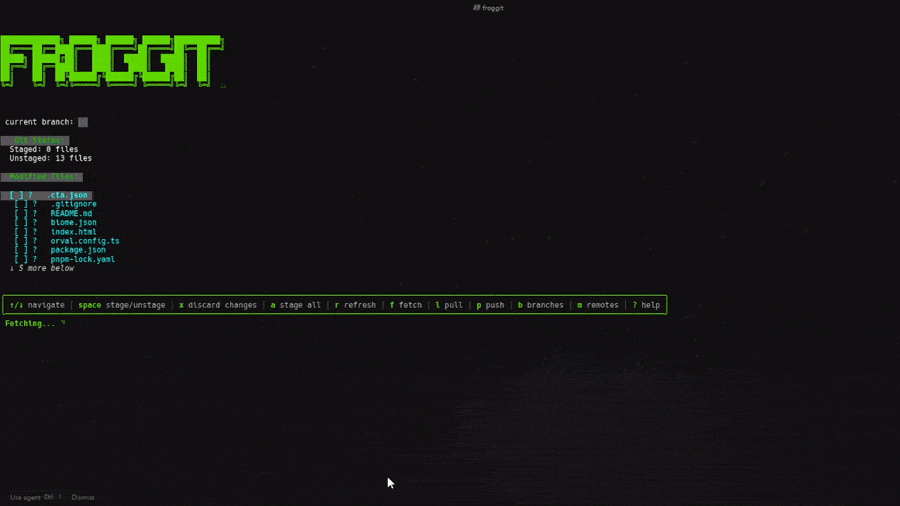Image resolution: width=900 pixels, height=506 pixels.
Task: Click the '5 more below' indicator
Action: point(42,268)
